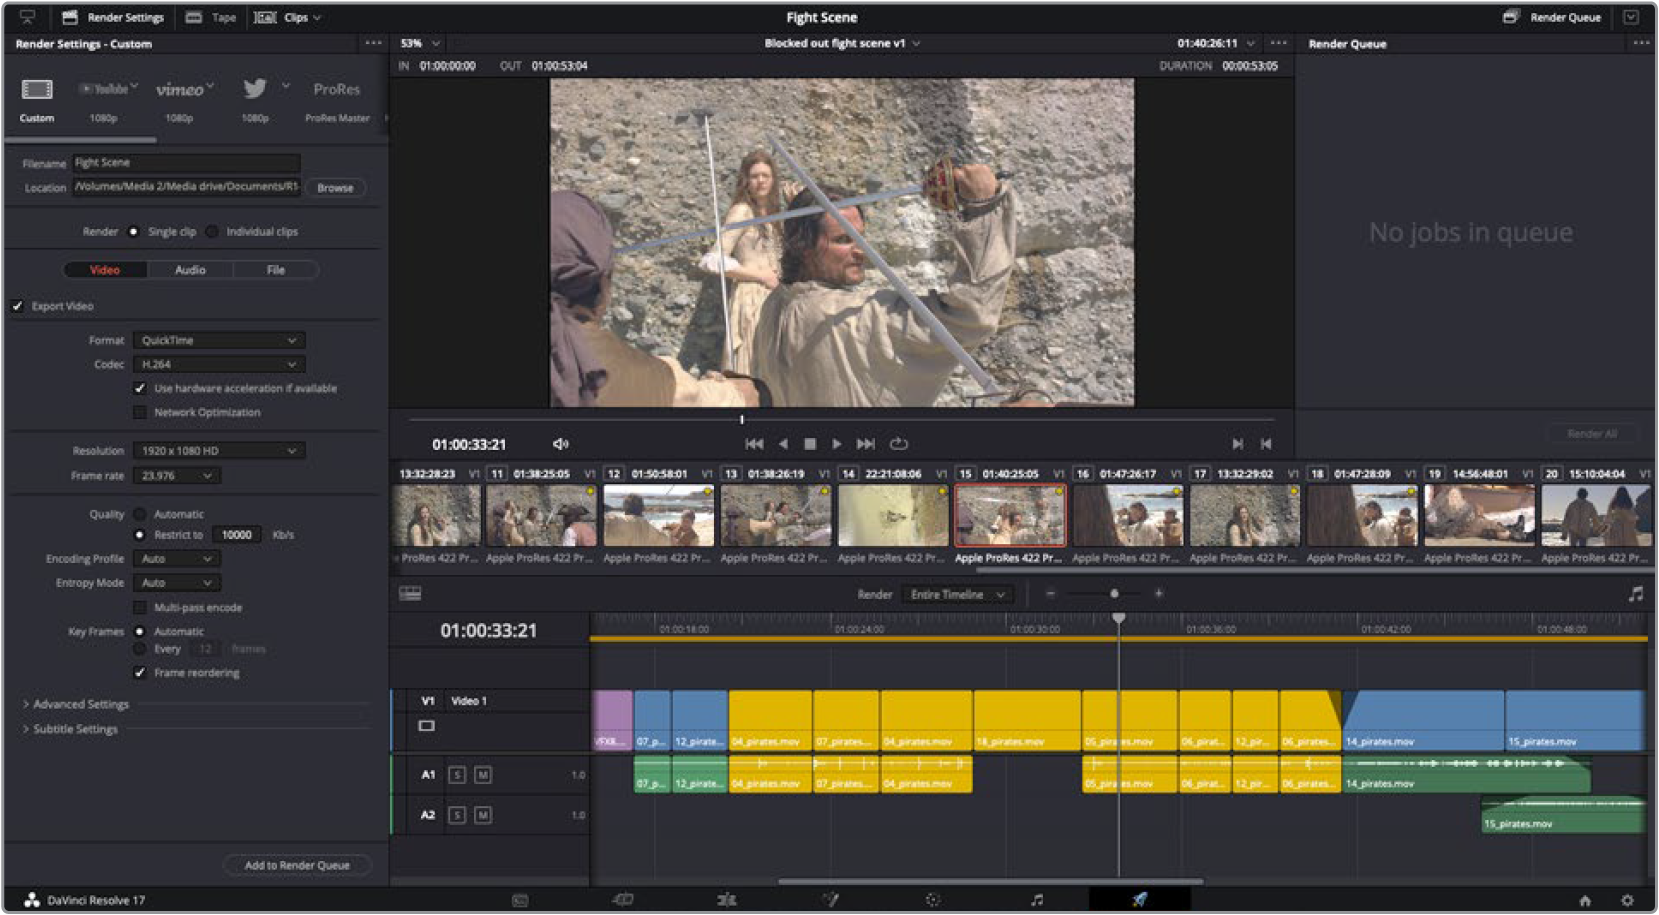
Task: Open the Media page icon
Action: (x=520, y=900)
